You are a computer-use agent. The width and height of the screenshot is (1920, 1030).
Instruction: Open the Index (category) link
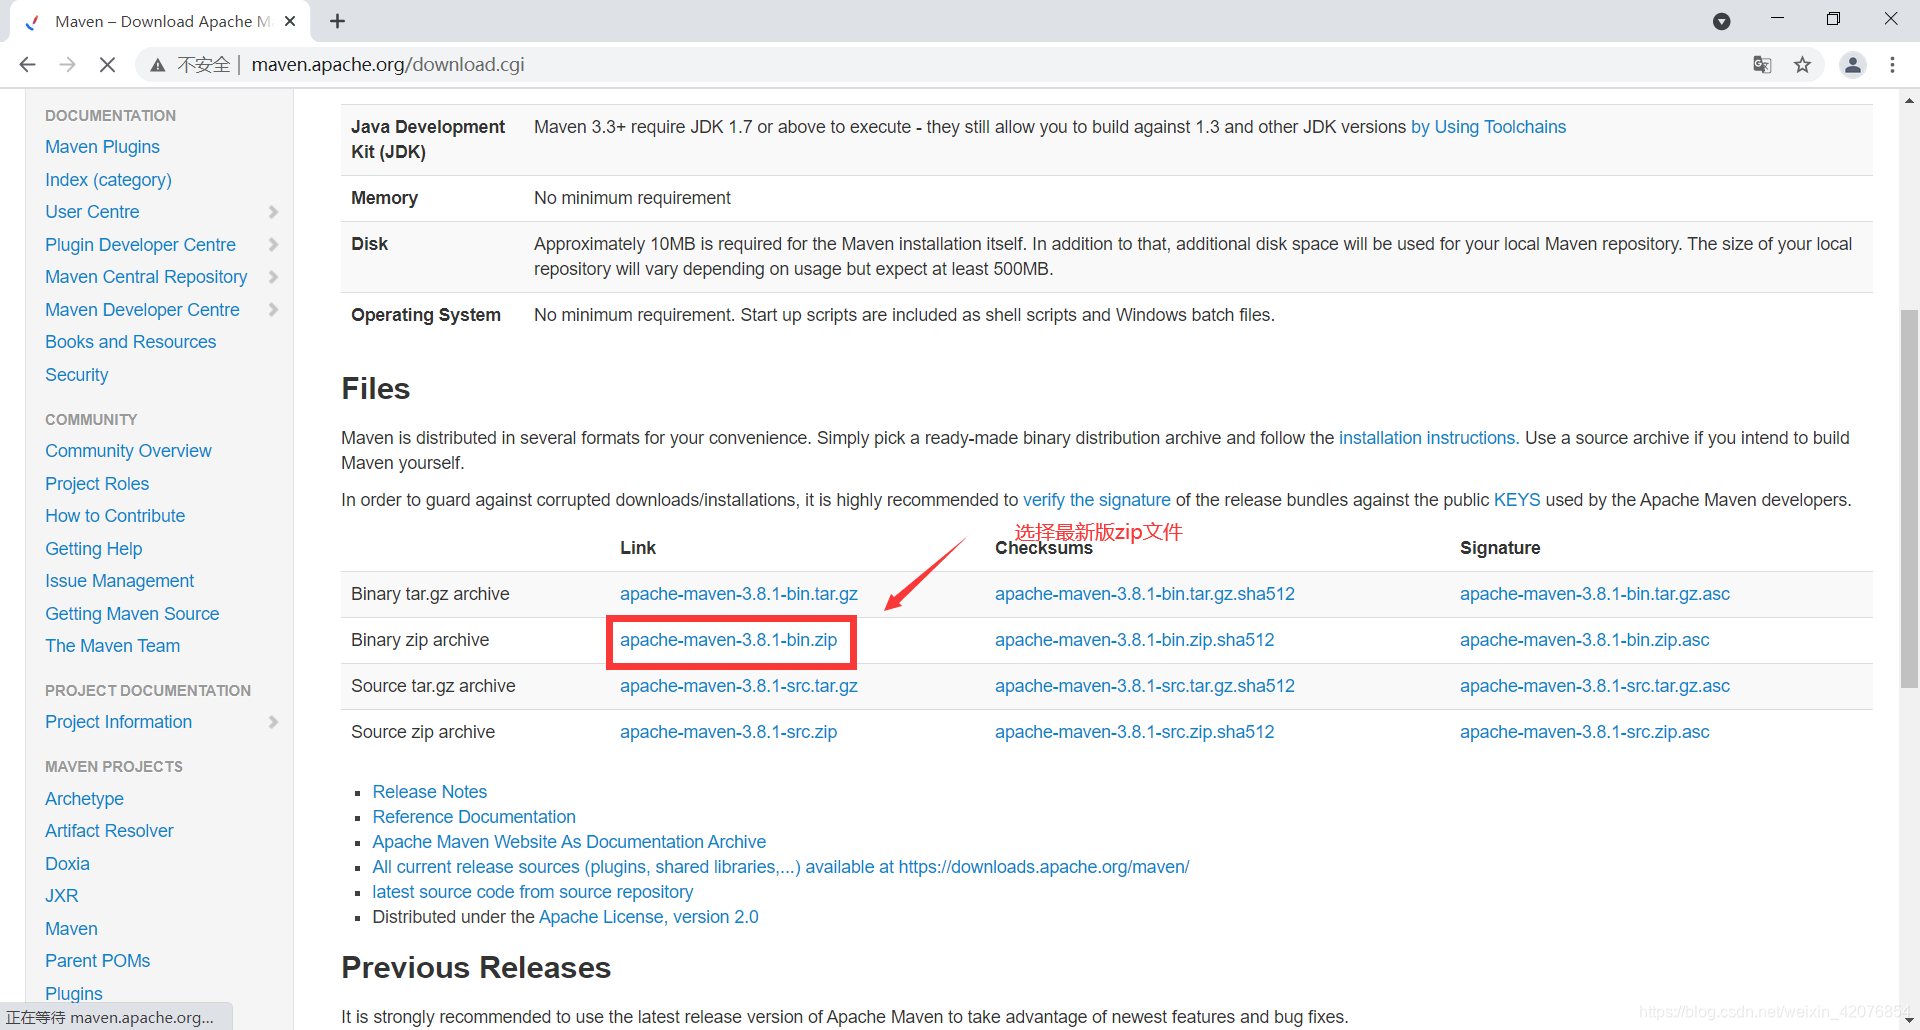(108, 180)
